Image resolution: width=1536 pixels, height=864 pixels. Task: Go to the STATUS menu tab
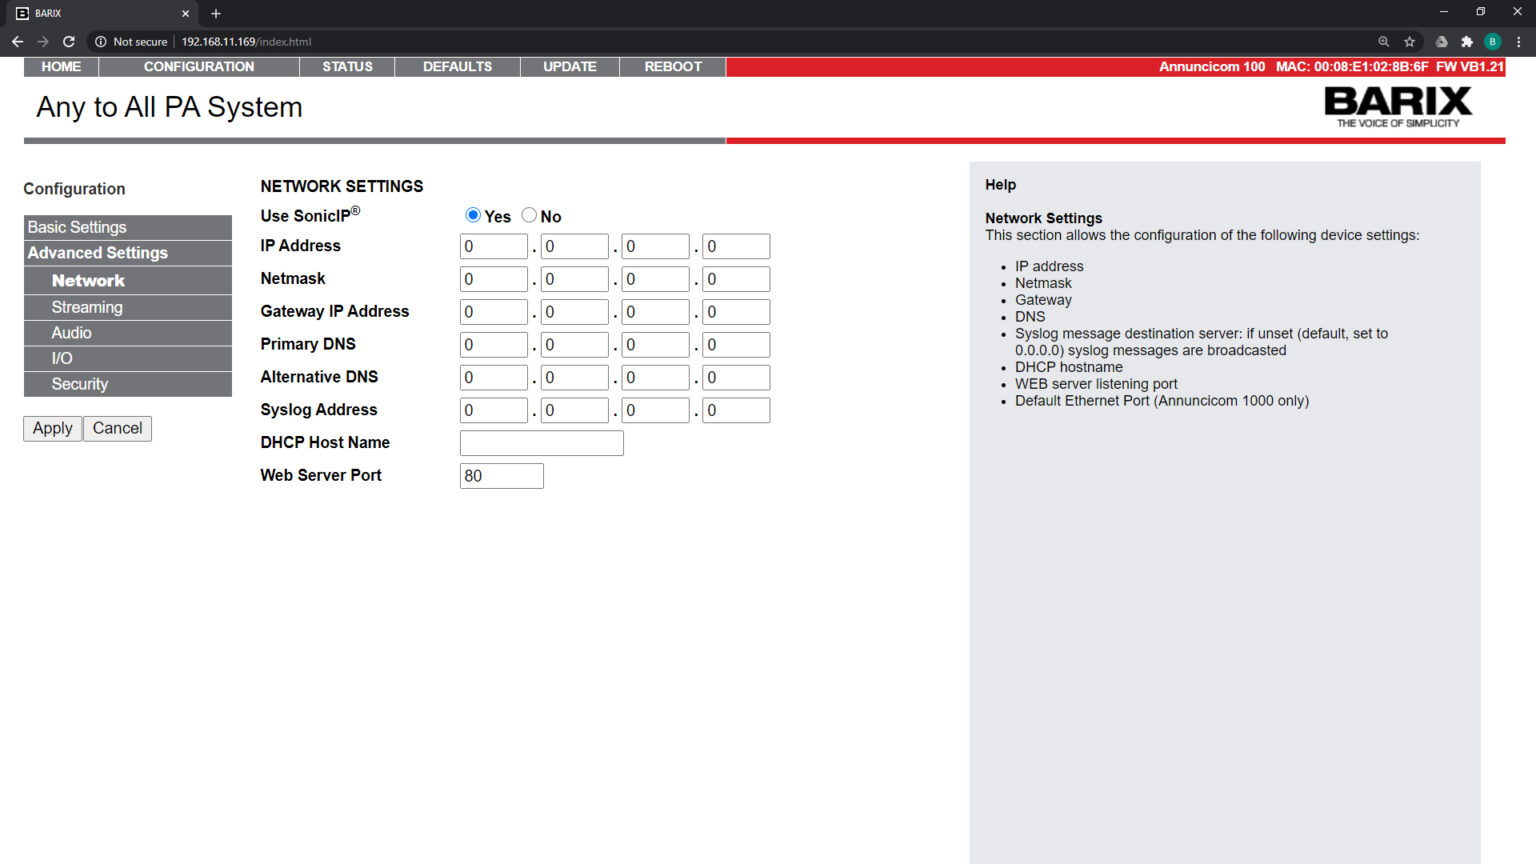click(x=347, y=67)
